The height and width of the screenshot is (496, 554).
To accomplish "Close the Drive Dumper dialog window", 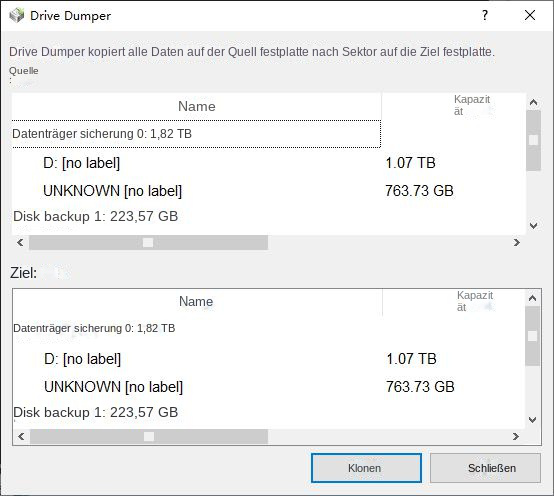I will [530, 15].
